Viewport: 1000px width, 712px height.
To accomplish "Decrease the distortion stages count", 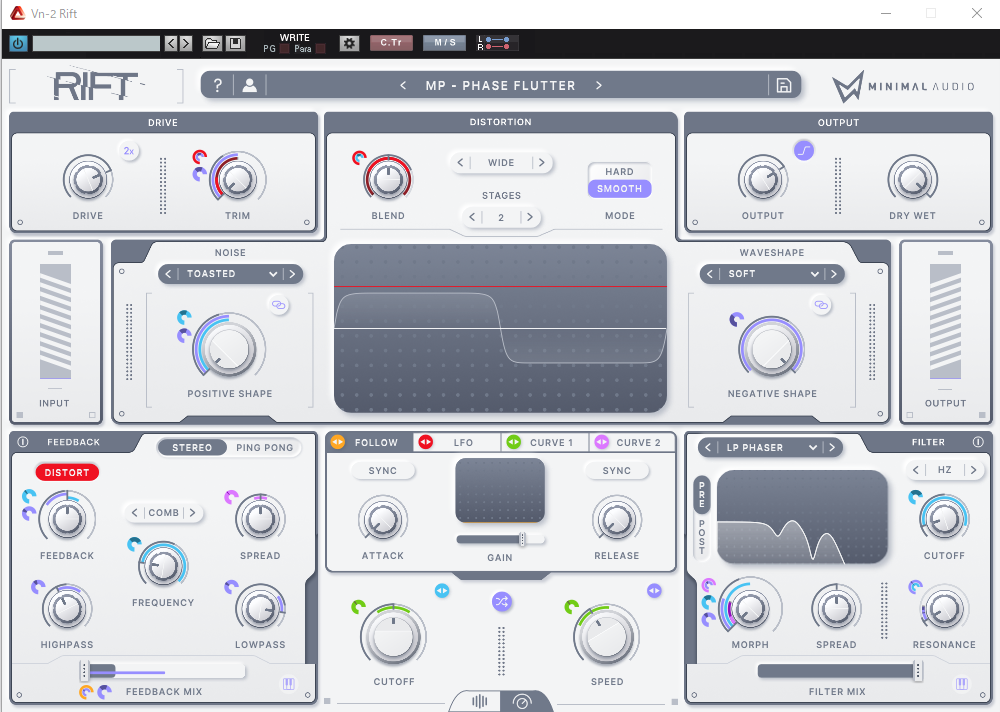I will [x=472, y=217].
